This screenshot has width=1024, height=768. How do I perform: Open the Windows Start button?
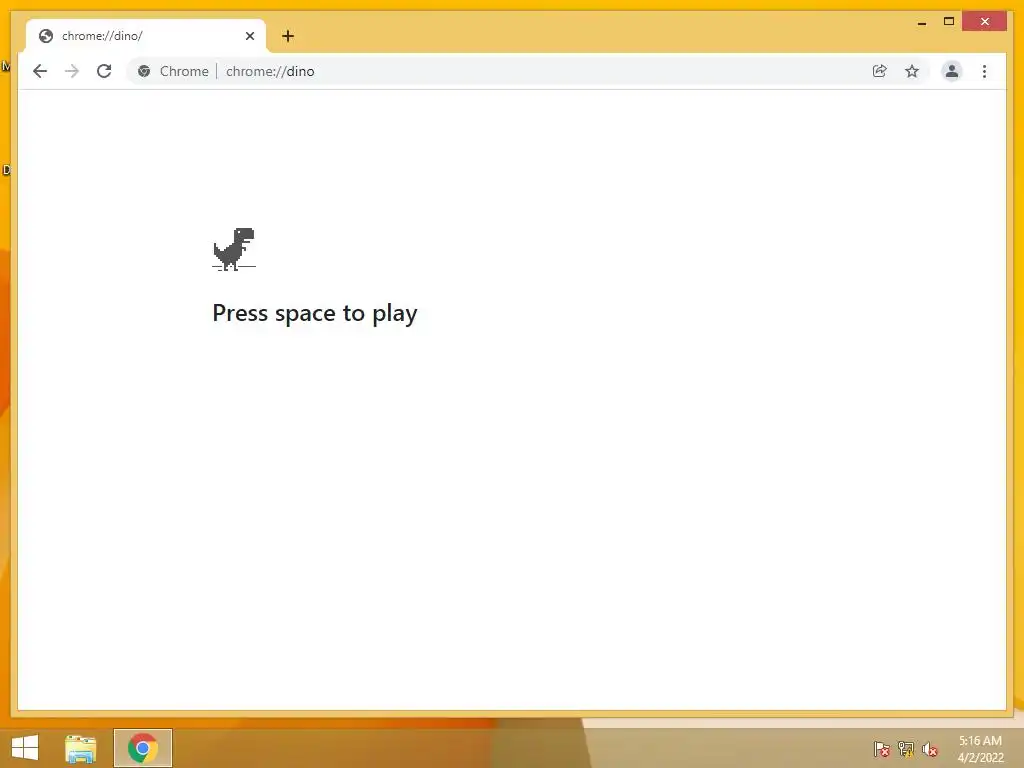[x=25, y=748]
